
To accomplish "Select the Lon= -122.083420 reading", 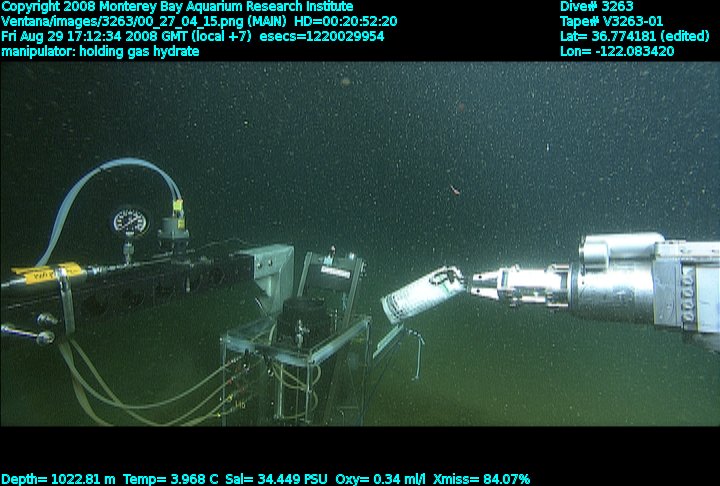I will click(x=617, y=51).
